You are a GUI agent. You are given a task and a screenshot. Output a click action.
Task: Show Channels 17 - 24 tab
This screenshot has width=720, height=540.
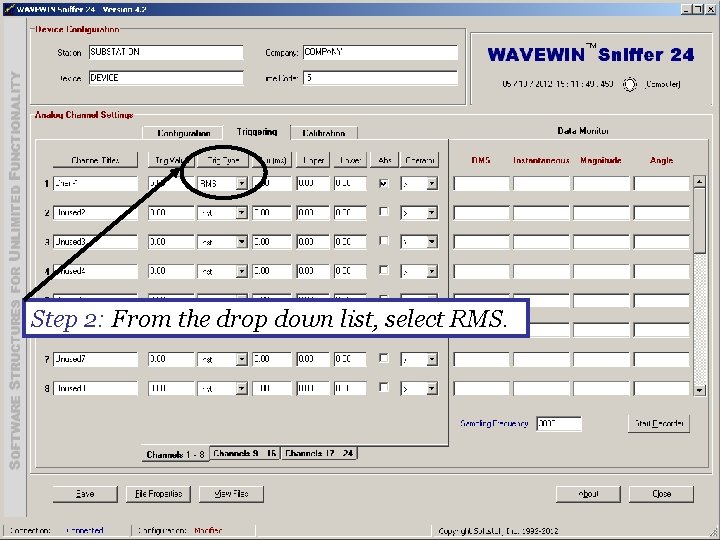pyautogui.click(x=319, y=453)
